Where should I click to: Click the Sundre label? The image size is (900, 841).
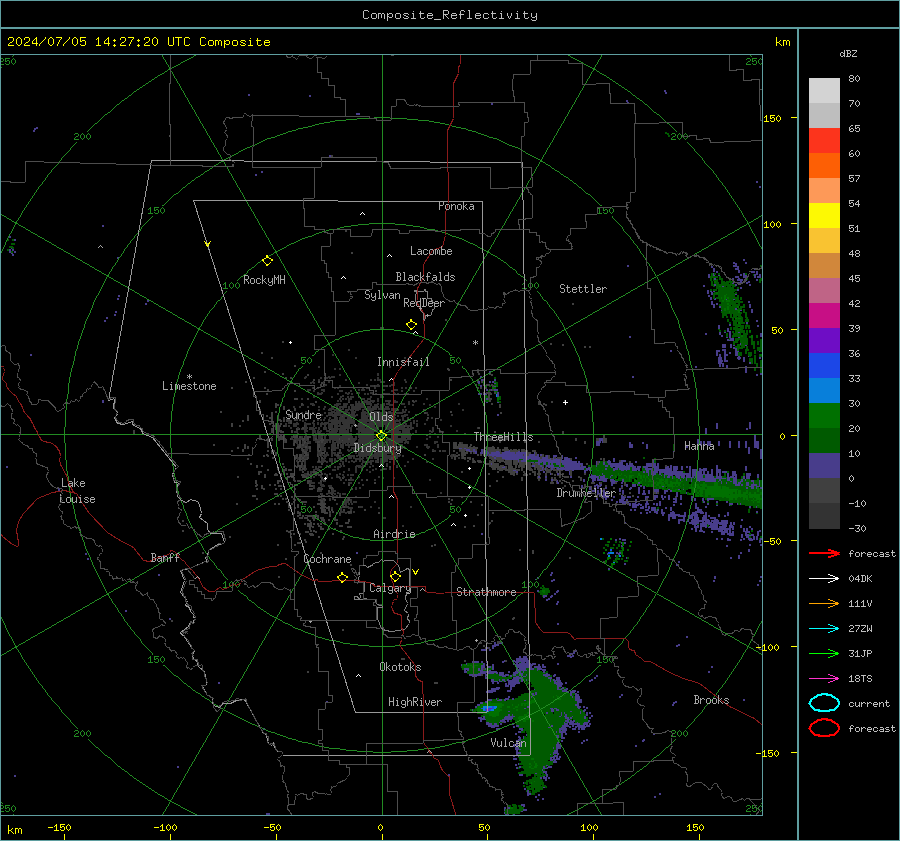[x=303, y=414]
